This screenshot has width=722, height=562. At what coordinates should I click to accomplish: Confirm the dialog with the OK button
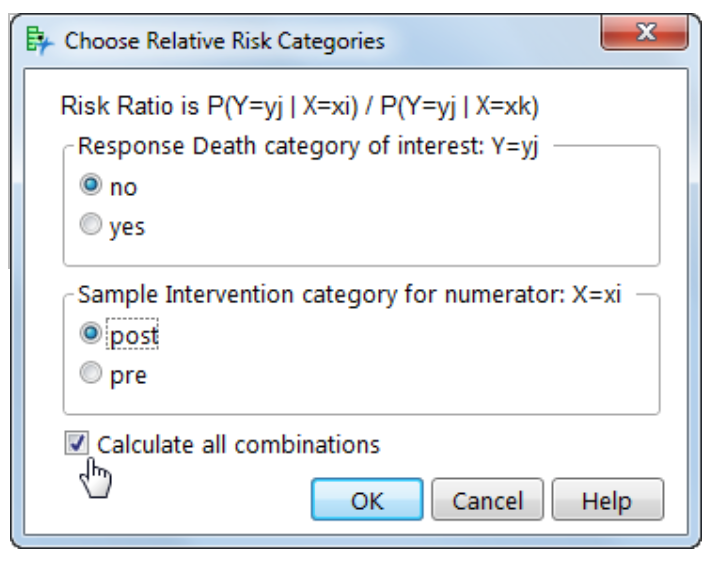[x=367, y=500]
